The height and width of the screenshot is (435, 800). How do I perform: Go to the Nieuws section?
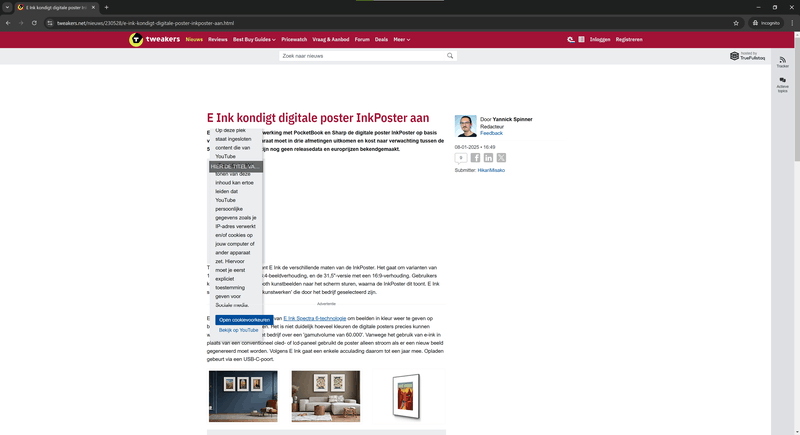(194, 39)
